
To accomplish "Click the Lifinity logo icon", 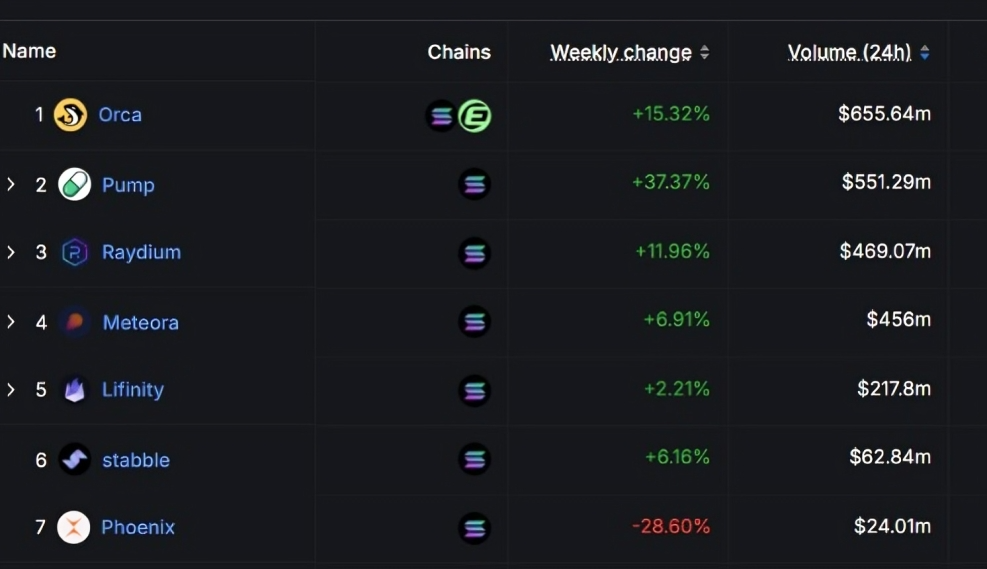I will point(75,390).
